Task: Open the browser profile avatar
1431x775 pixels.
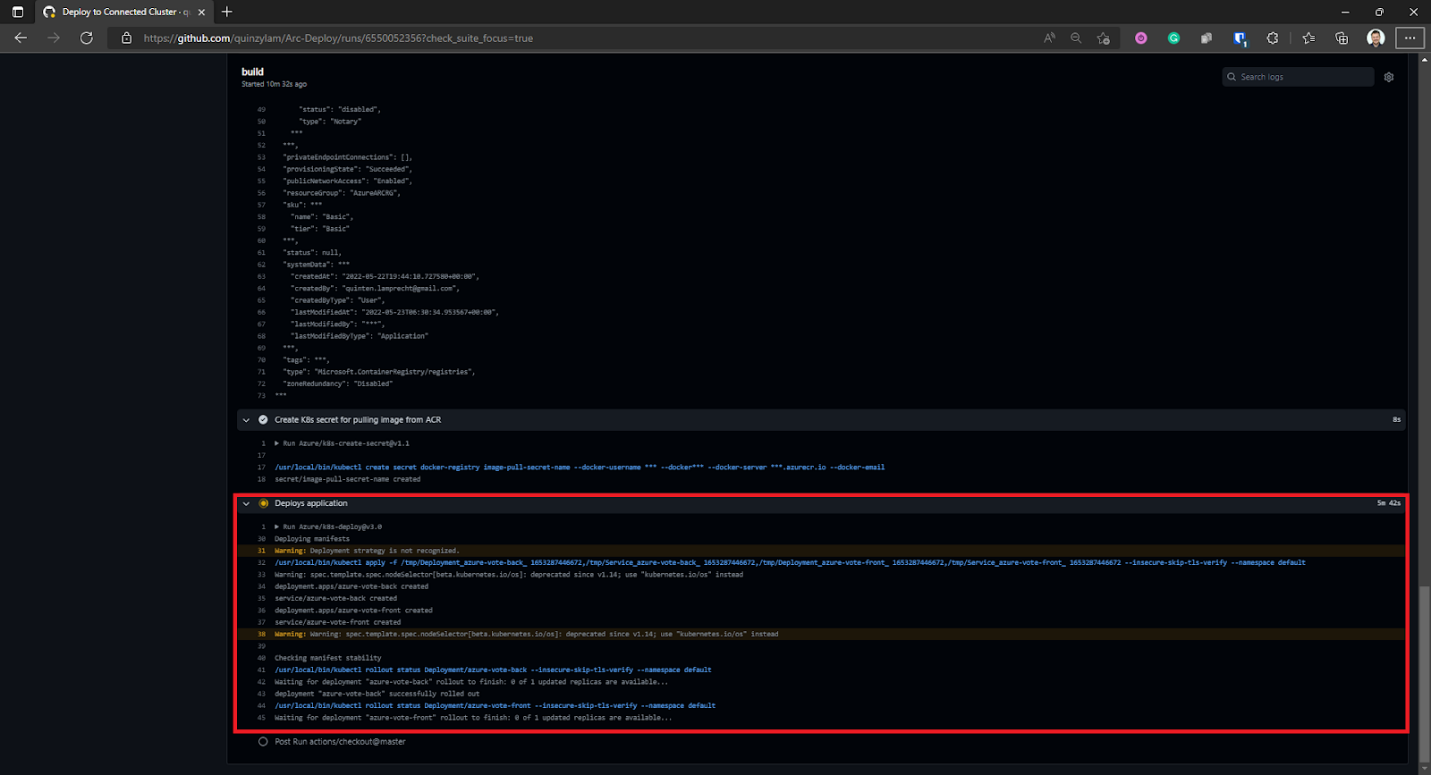Action: (x=1375, y=38)
